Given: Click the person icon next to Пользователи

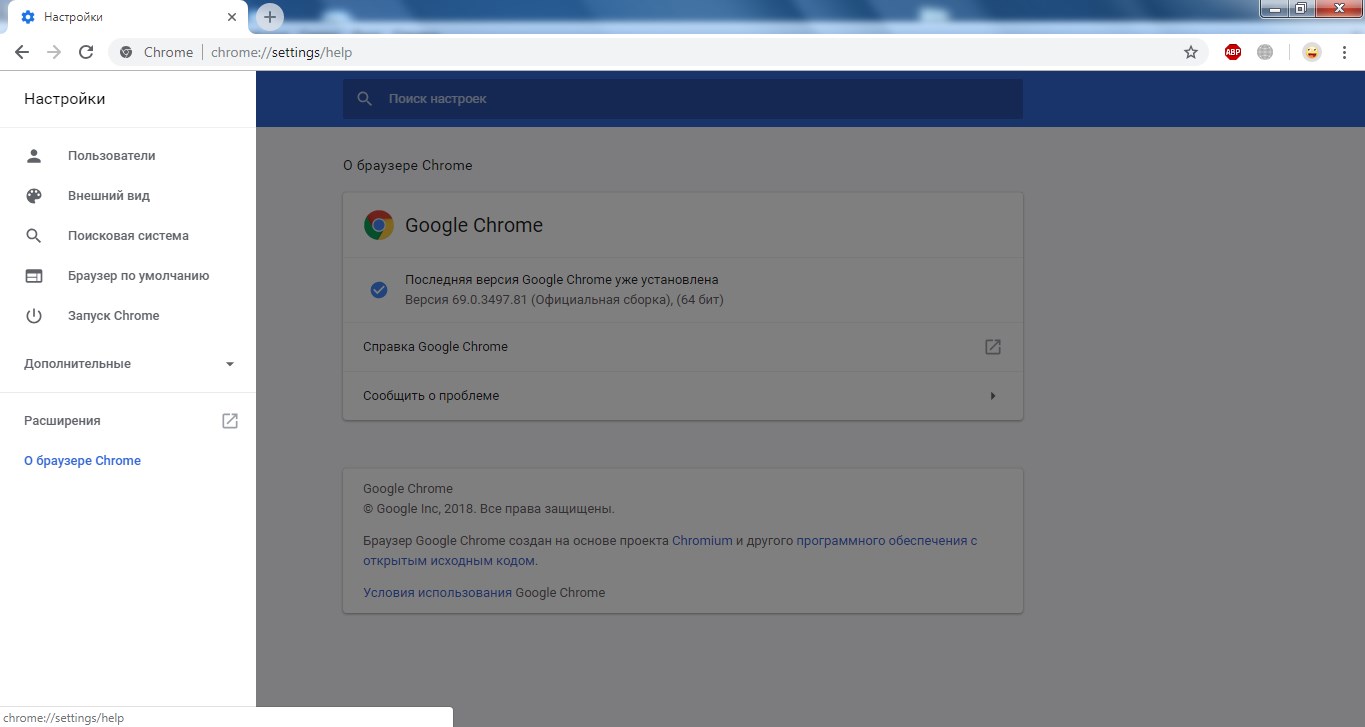Looking at the screenshot, I should pyautogui.click(x=34, y=156).
